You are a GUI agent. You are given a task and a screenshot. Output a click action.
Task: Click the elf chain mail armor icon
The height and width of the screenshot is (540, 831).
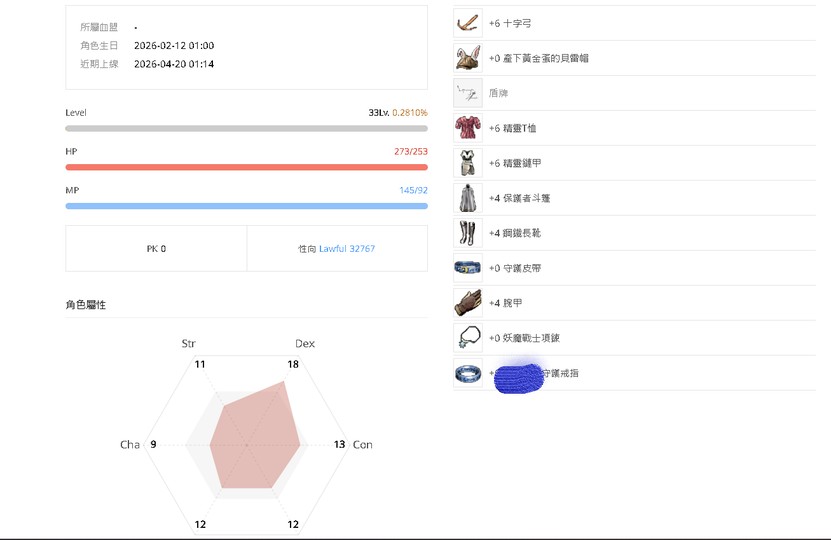[x=468, y=163]
